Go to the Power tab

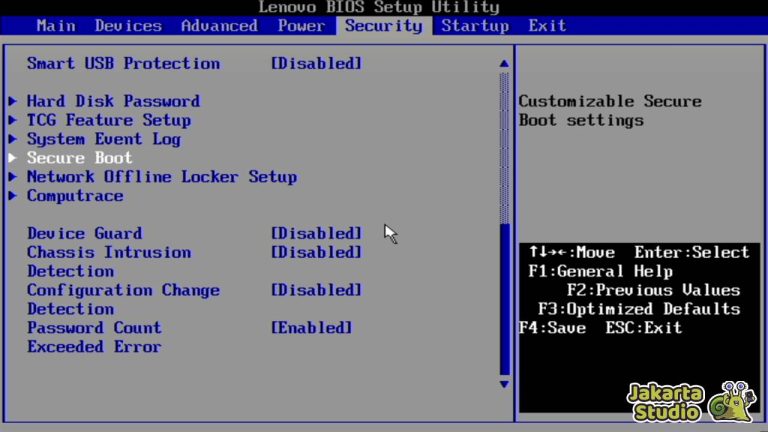(301, 25)
